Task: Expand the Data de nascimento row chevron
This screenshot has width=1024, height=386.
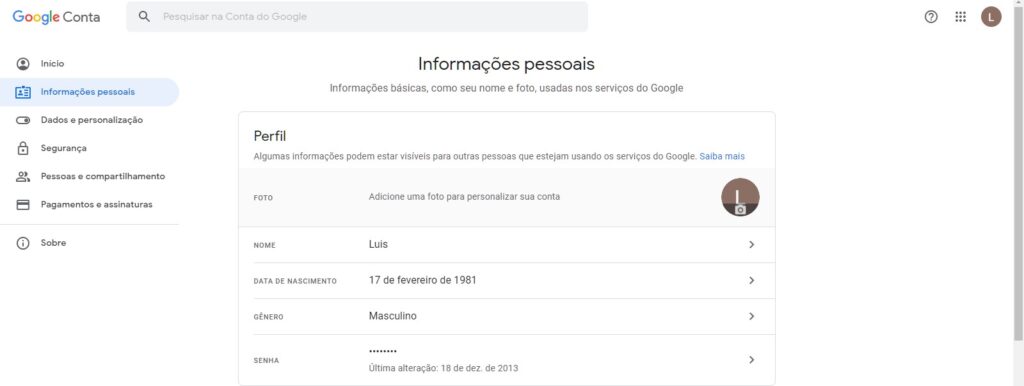Action: [x=751, y=280]
